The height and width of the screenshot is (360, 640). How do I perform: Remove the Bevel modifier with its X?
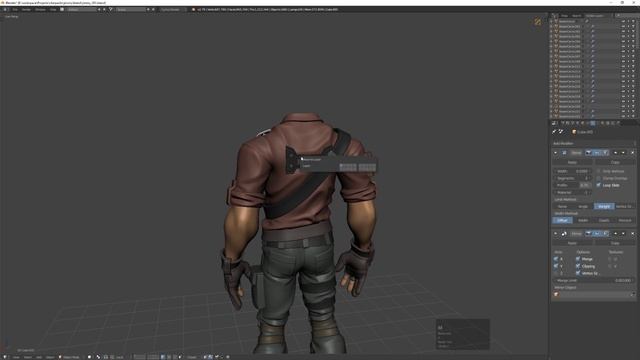click(x=633, y=153)
